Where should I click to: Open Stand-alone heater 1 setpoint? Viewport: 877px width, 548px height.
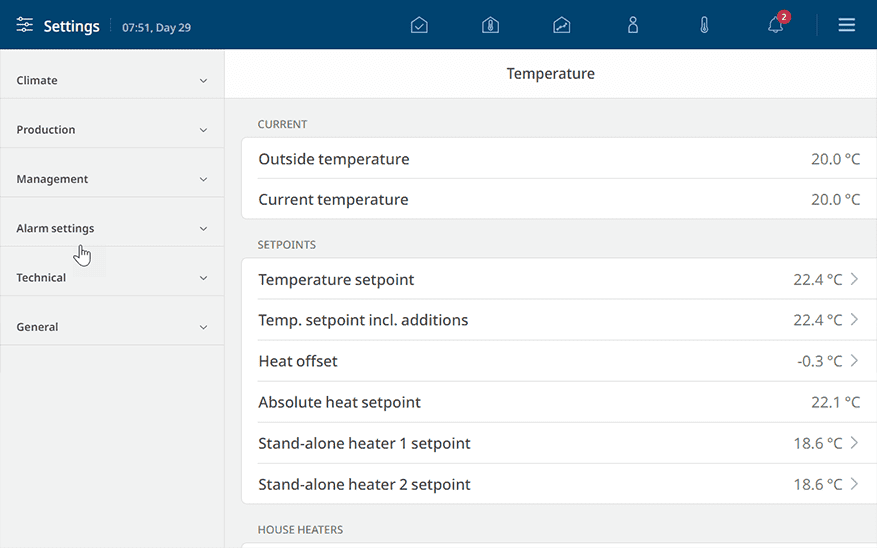[x=559, y=443]
